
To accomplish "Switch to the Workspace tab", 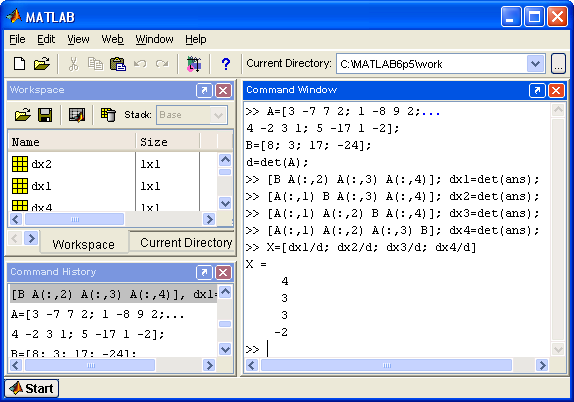I will pos(83,244).
